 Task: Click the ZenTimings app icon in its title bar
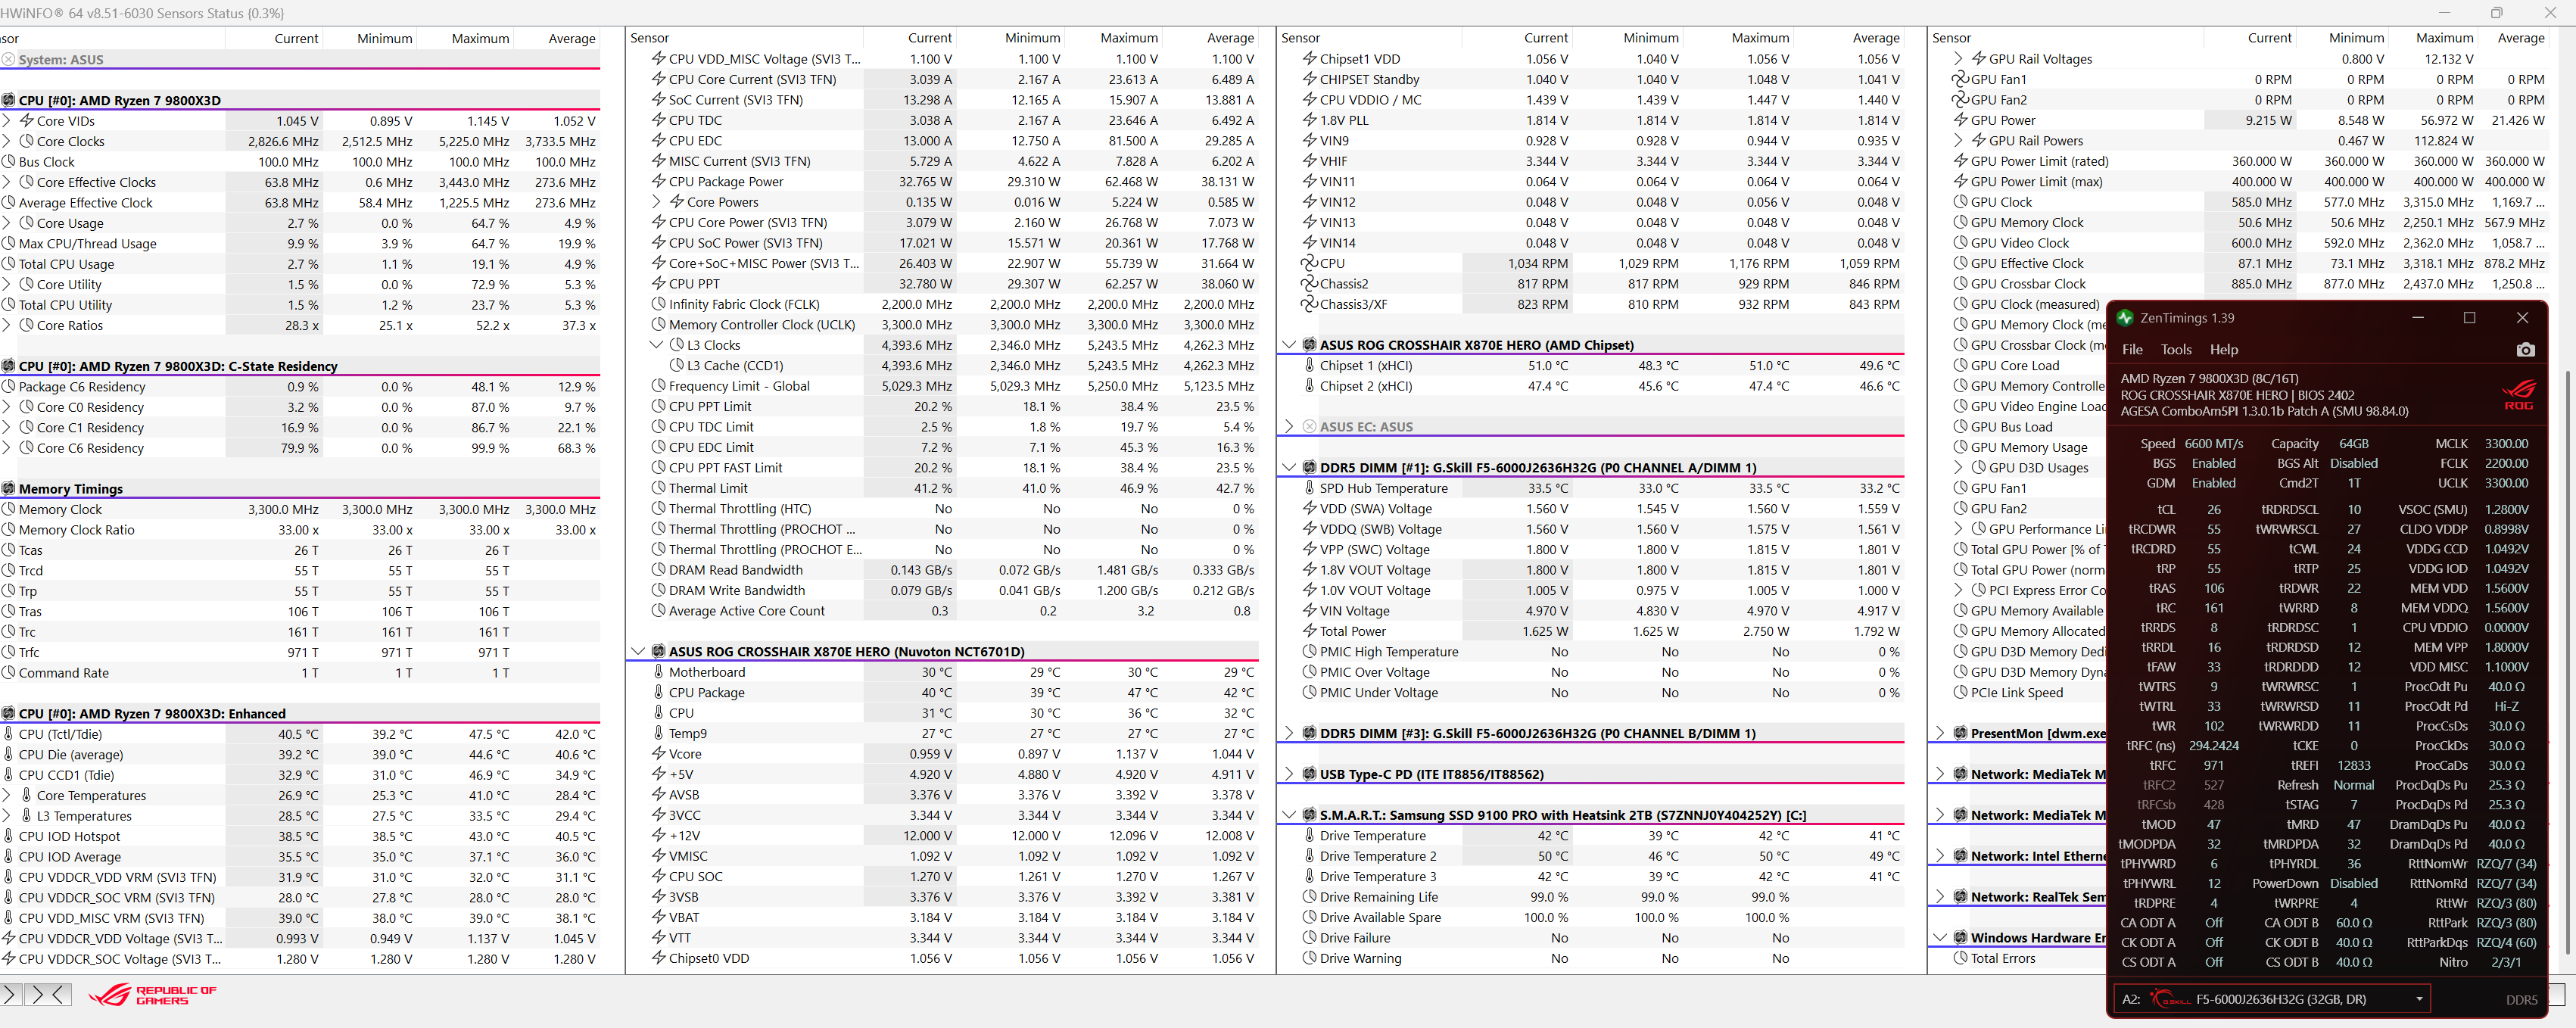(2125, 317)
